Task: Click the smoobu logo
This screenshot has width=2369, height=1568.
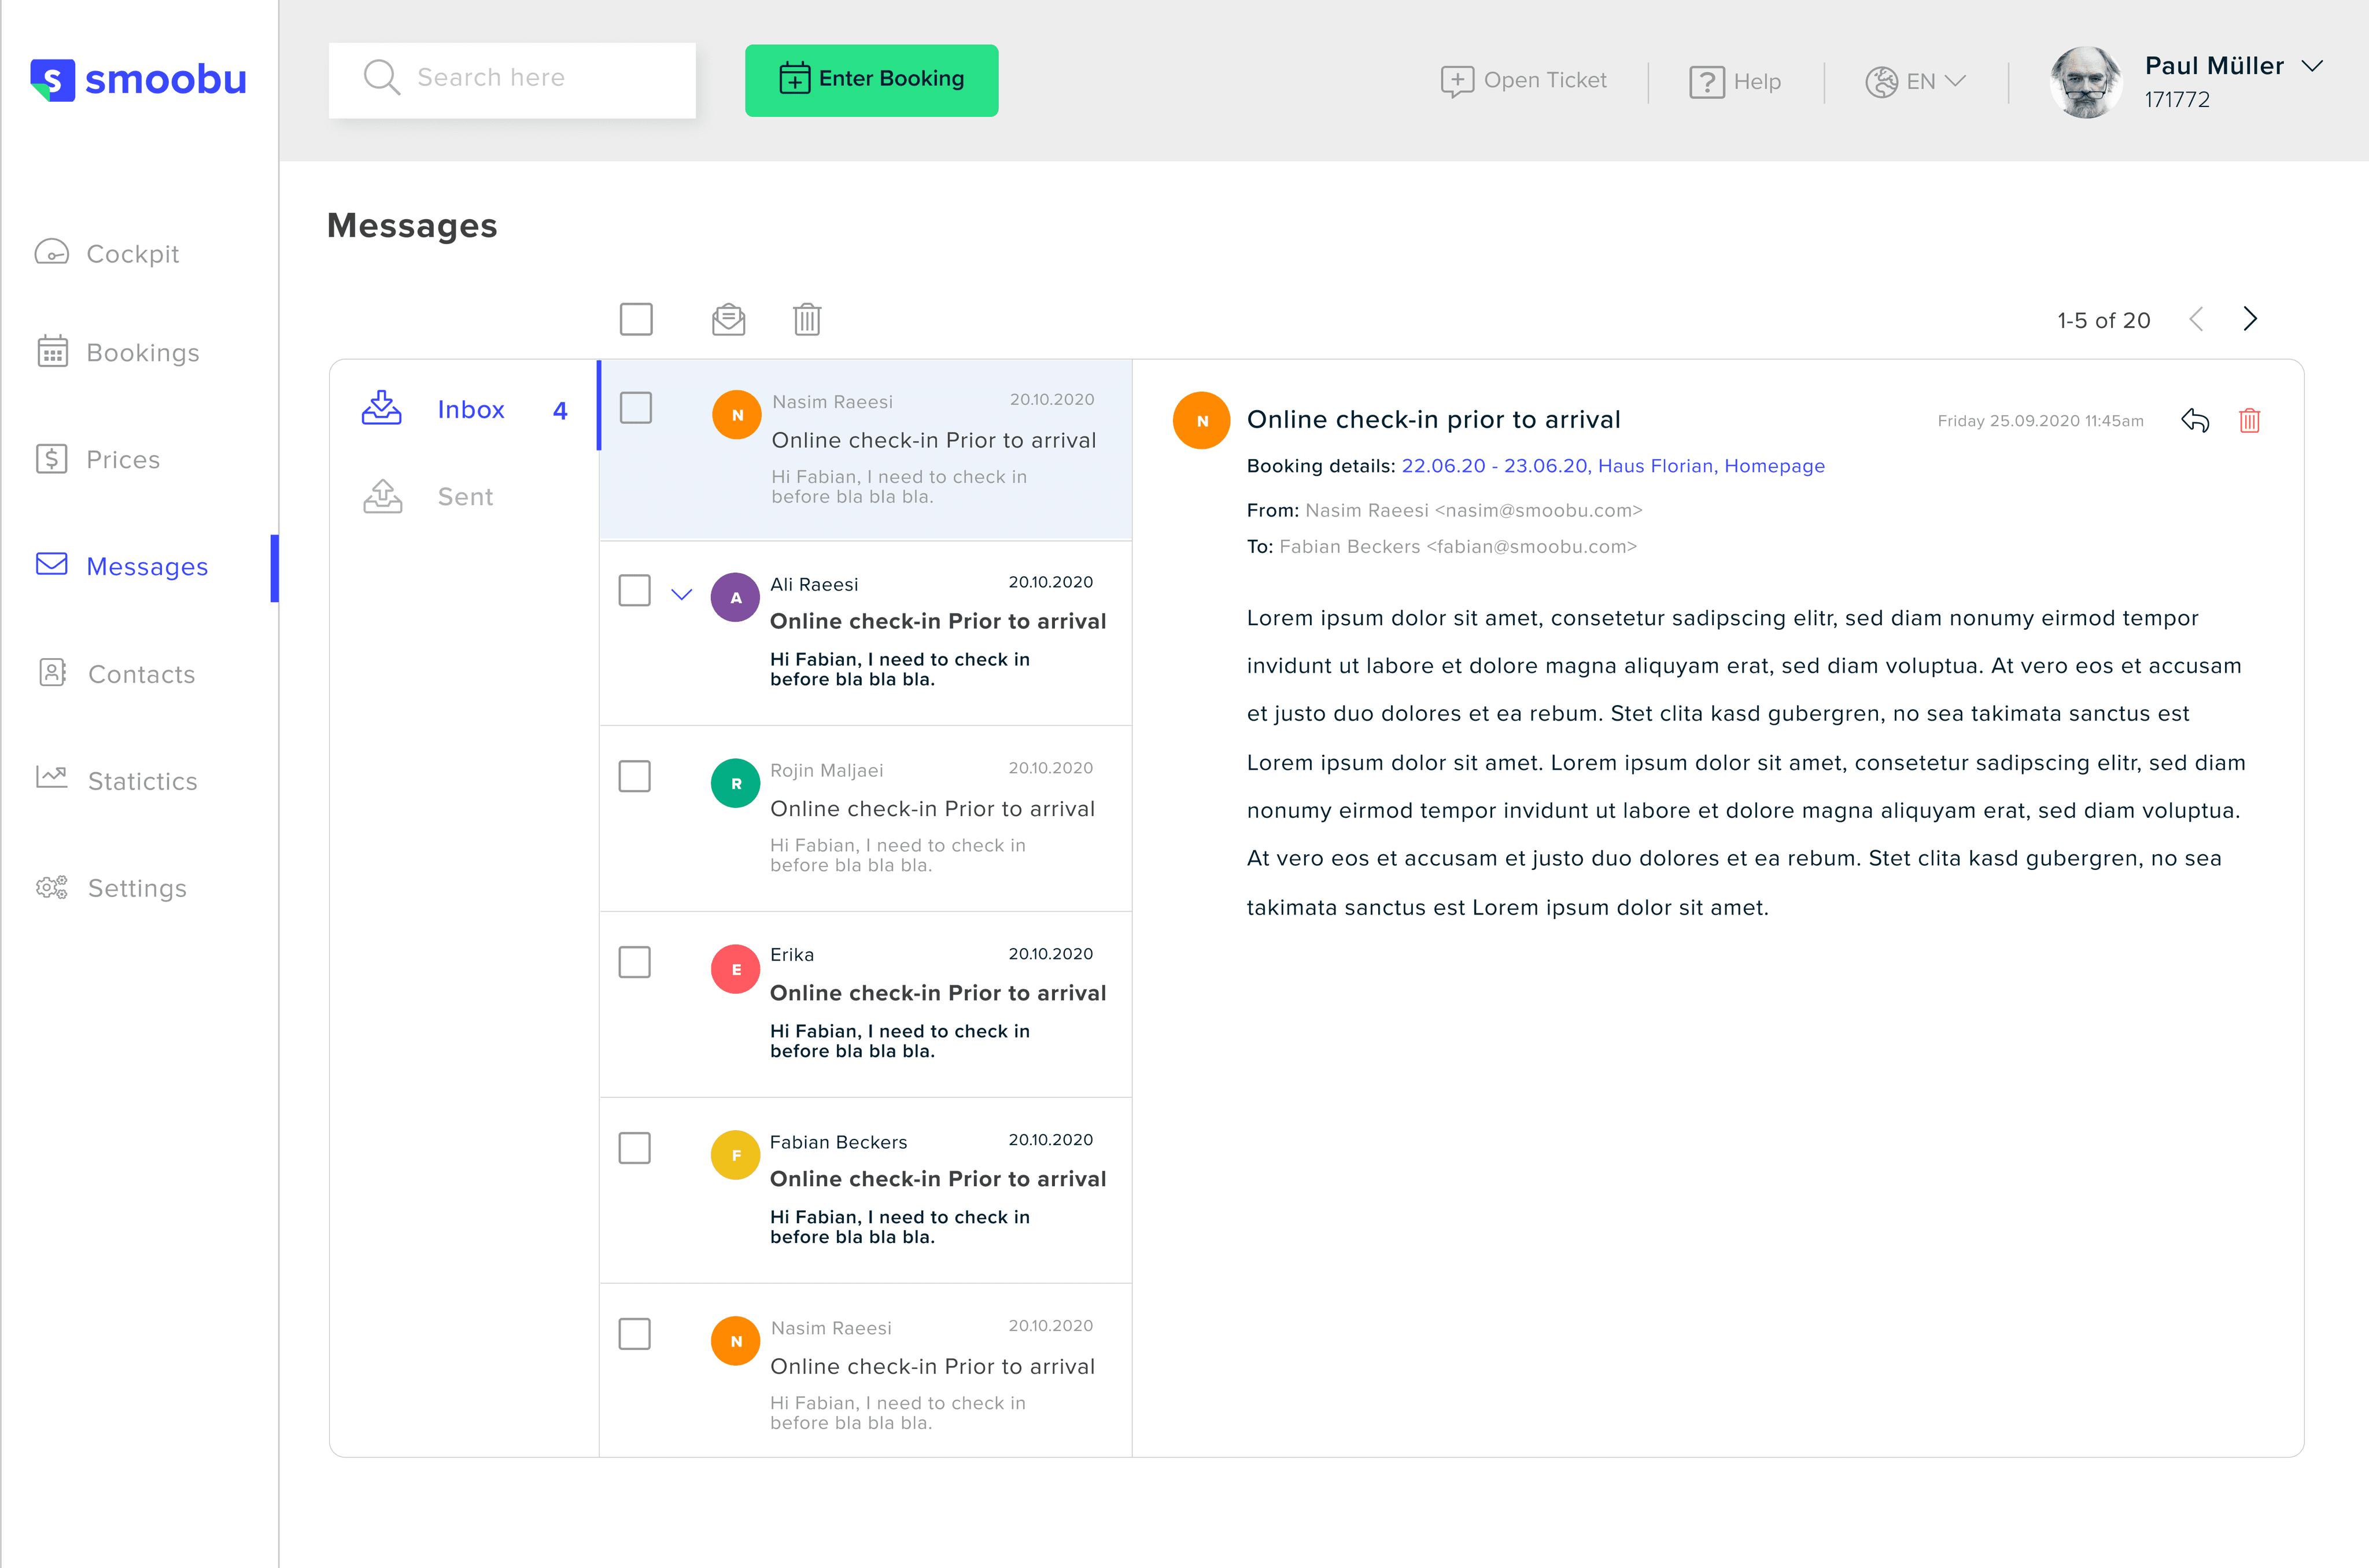Action: point(139,80)
